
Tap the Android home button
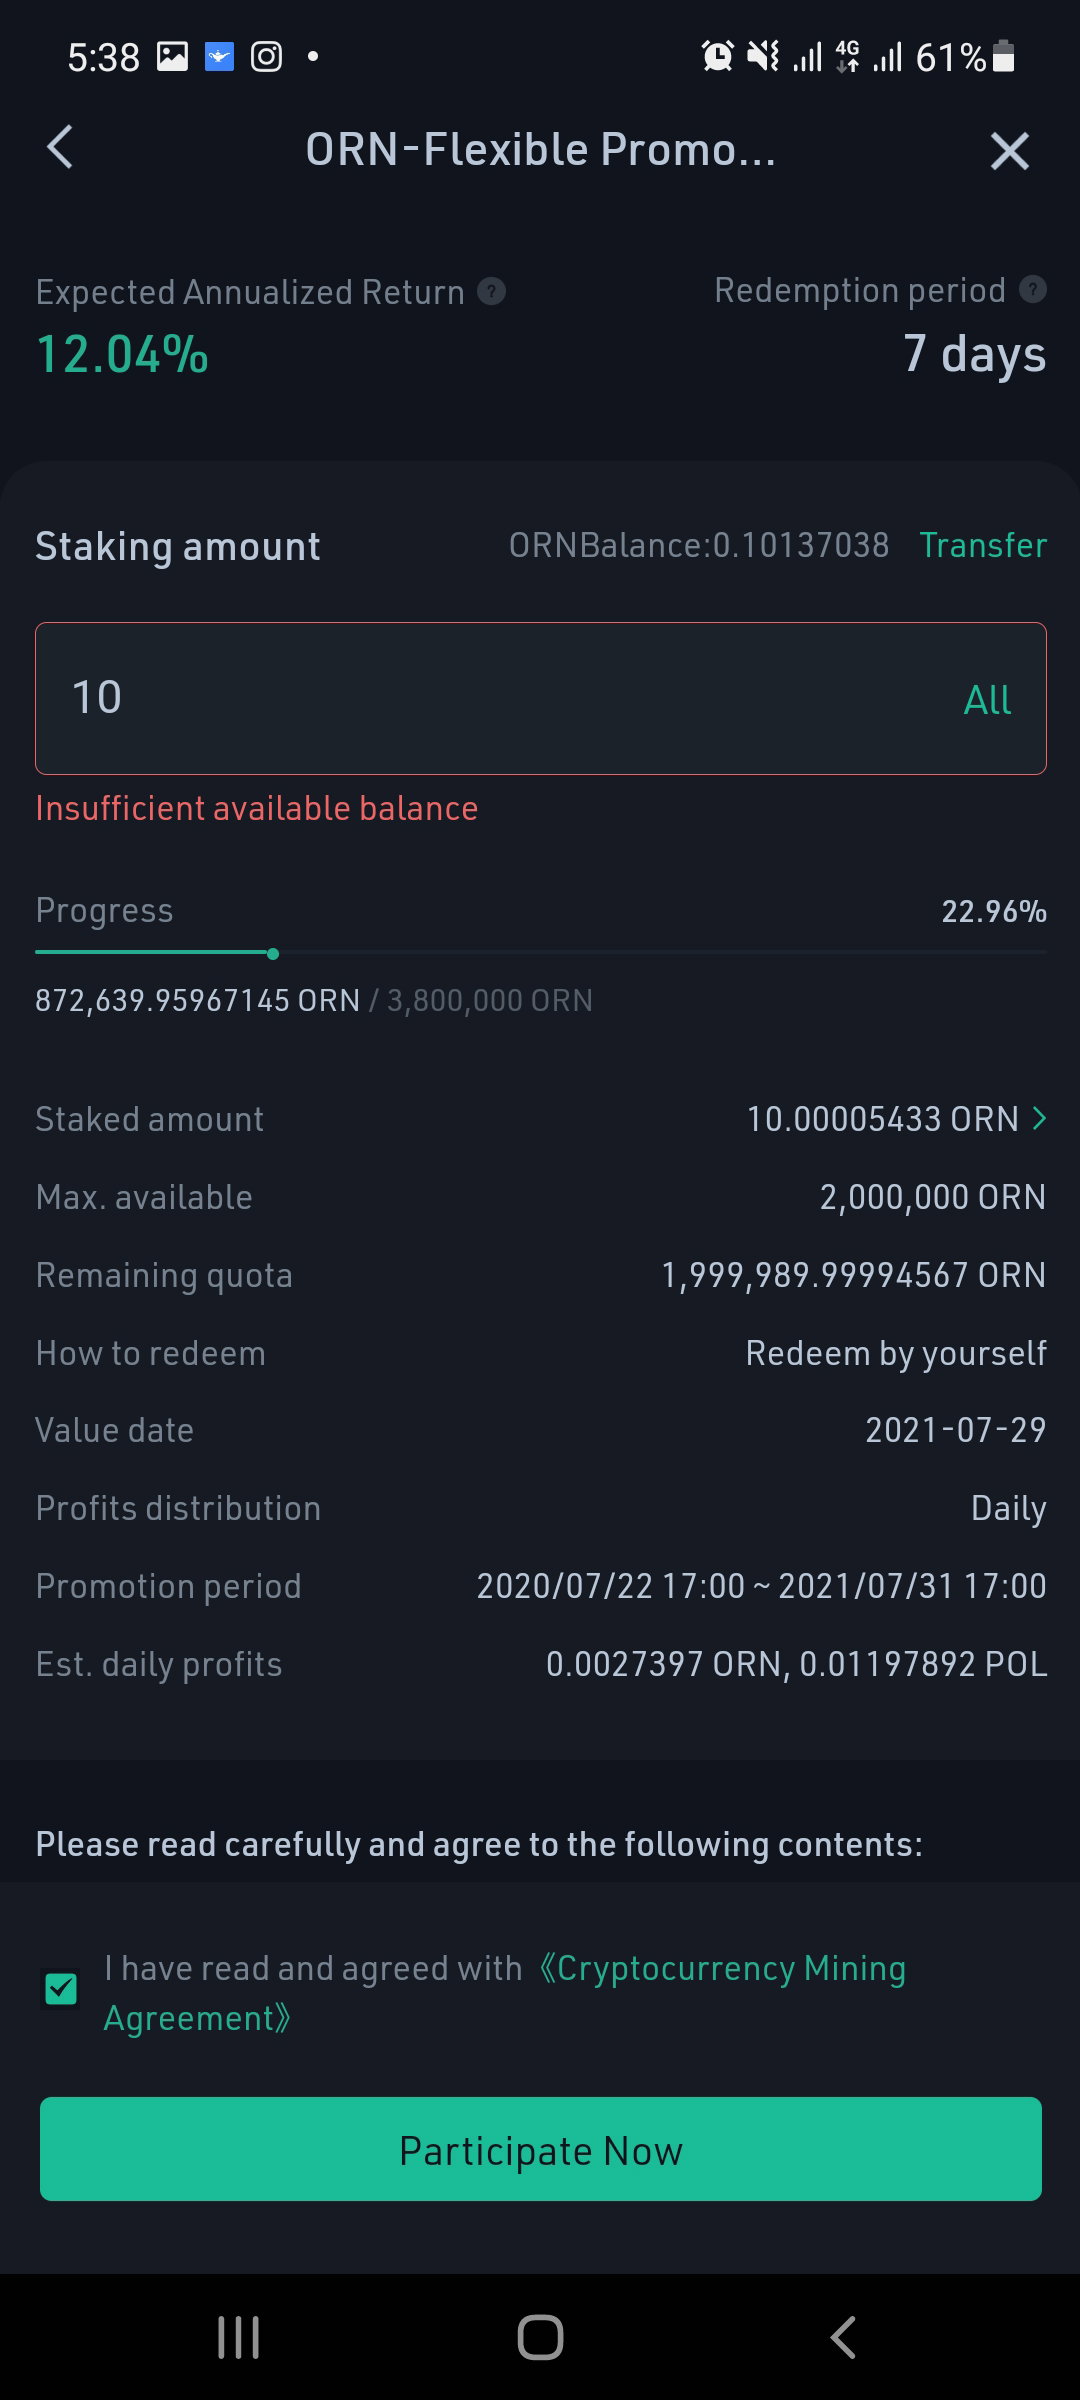[540, 2337]
